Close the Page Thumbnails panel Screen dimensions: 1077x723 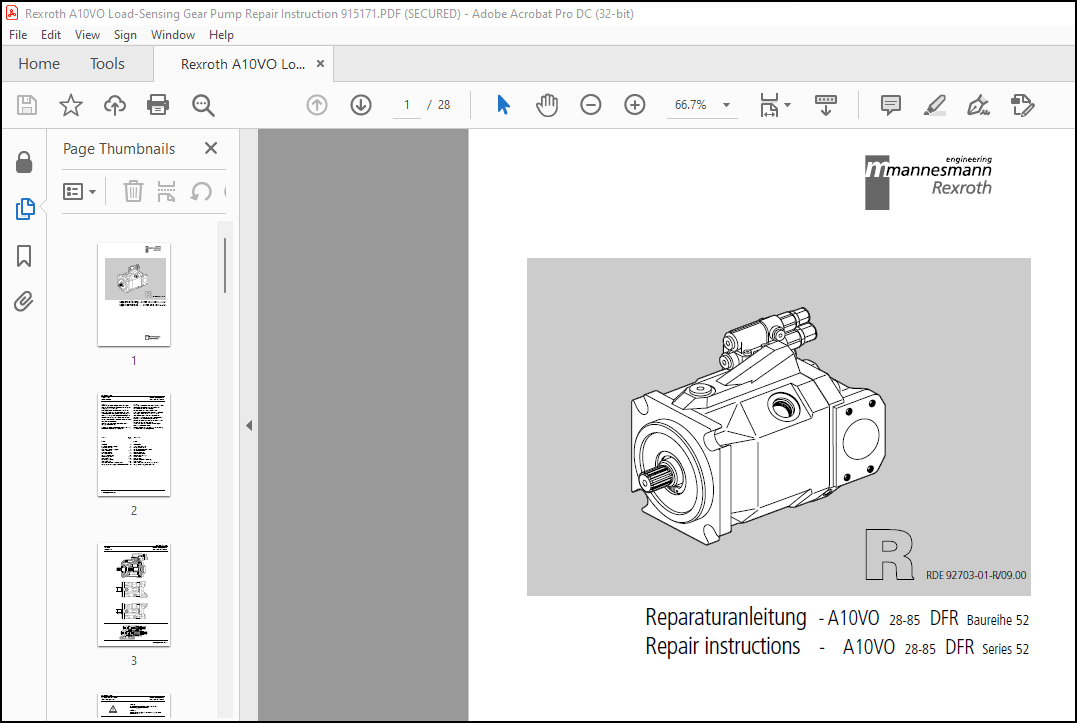point(211,148)
